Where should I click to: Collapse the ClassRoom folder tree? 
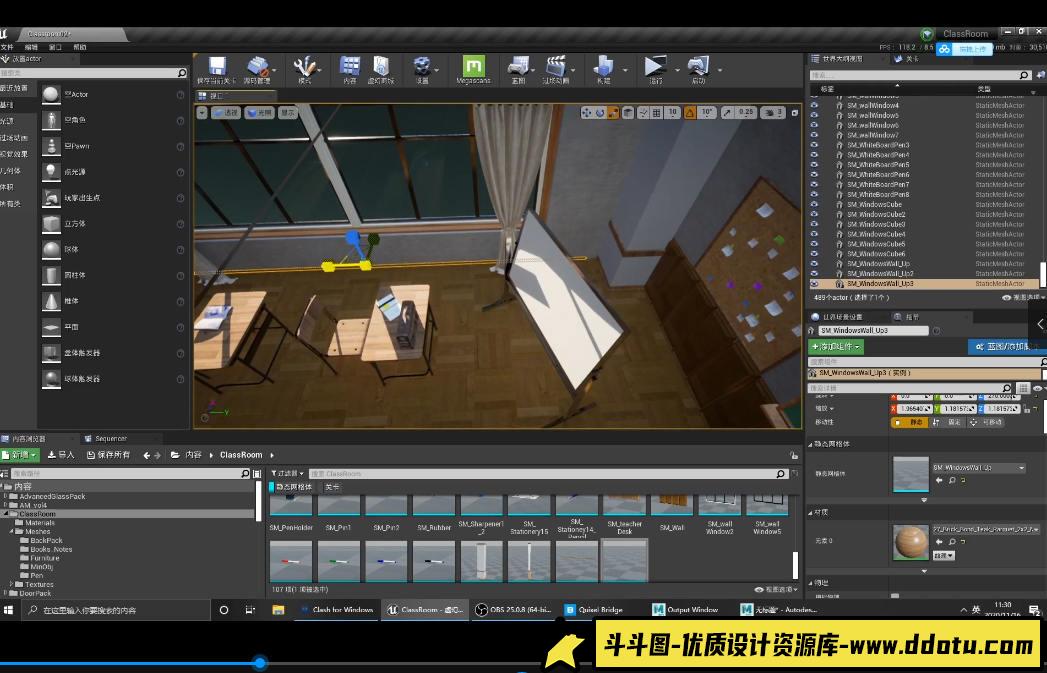coord(6,514)
